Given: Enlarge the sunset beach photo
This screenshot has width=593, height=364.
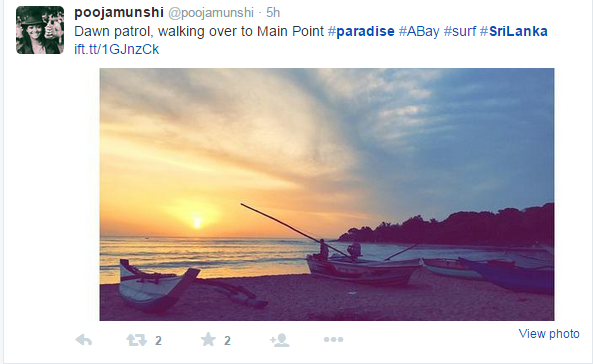Looking at the screenshot, I should 327,194.
